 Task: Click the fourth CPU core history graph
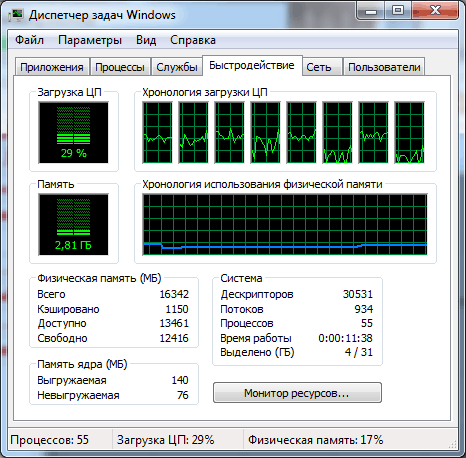coord(265,132)
